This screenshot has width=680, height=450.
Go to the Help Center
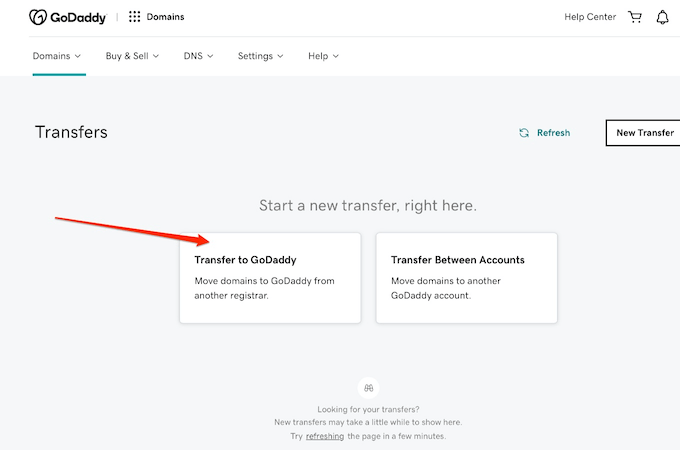(590, 17)
